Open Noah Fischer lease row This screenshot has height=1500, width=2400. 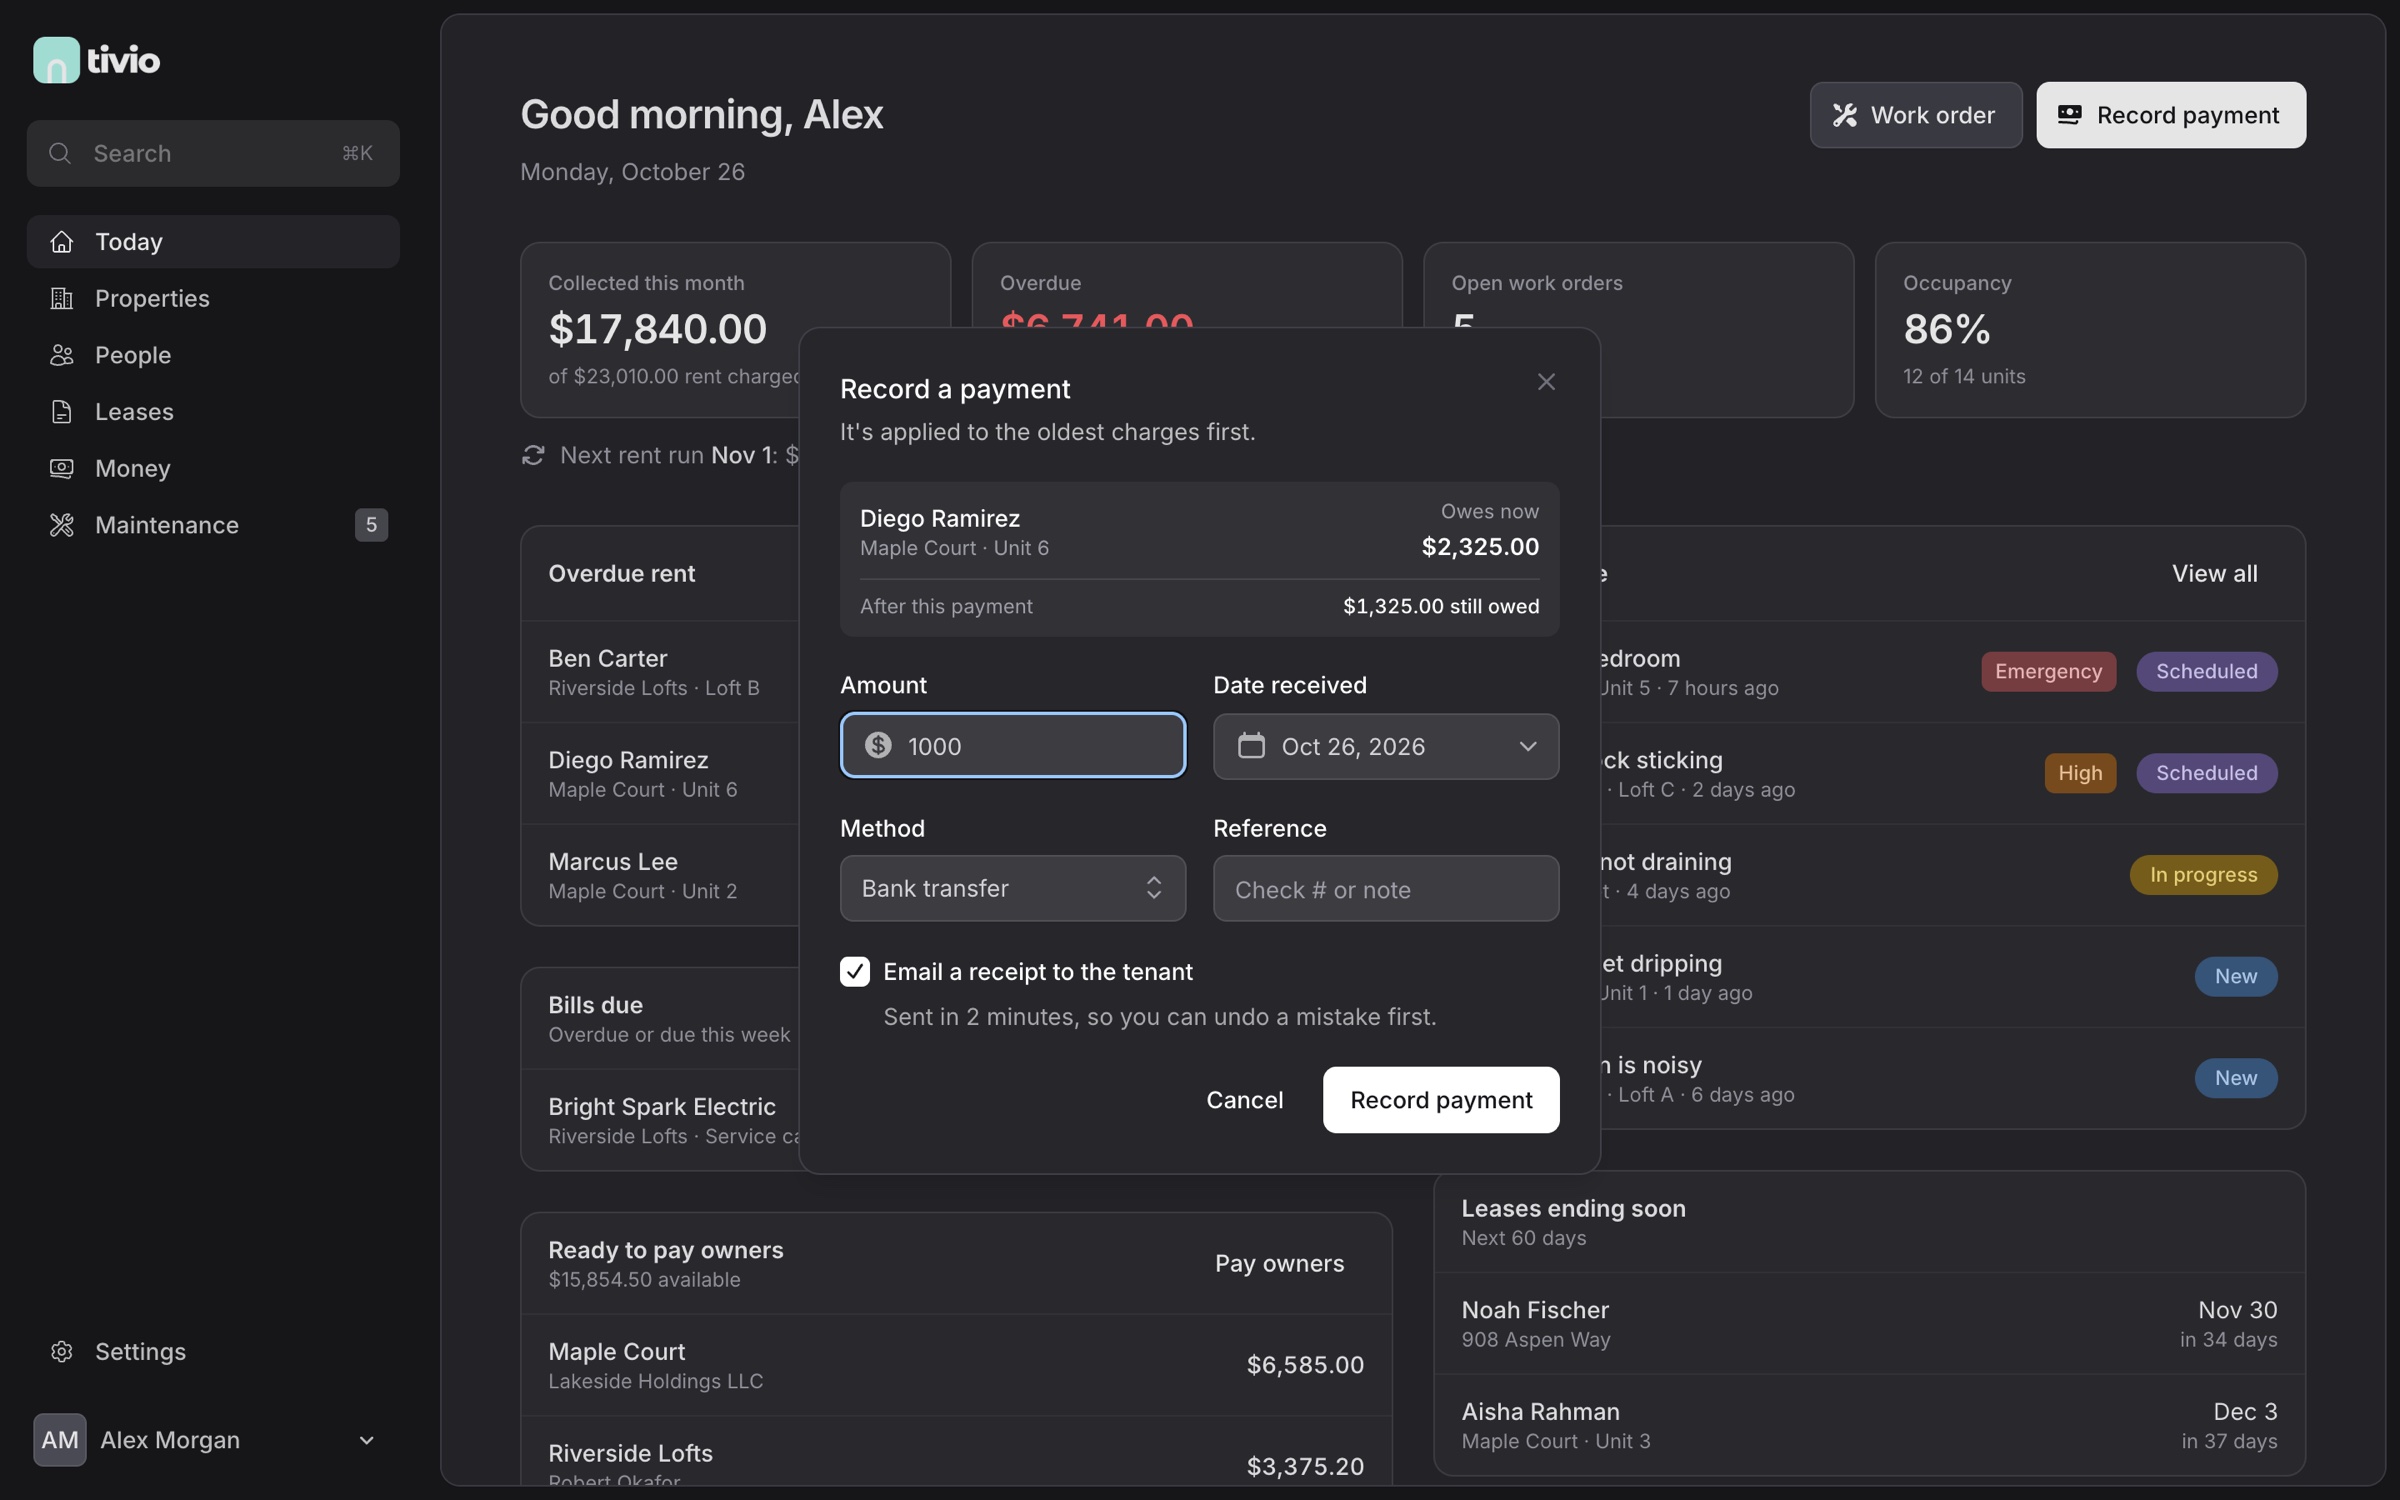1869,1323
